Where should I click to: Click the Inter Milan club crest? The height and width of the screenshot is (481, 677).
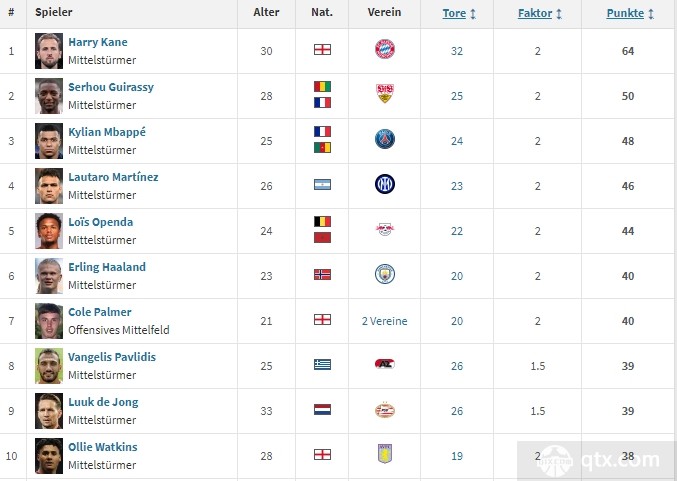coord(385,185)
